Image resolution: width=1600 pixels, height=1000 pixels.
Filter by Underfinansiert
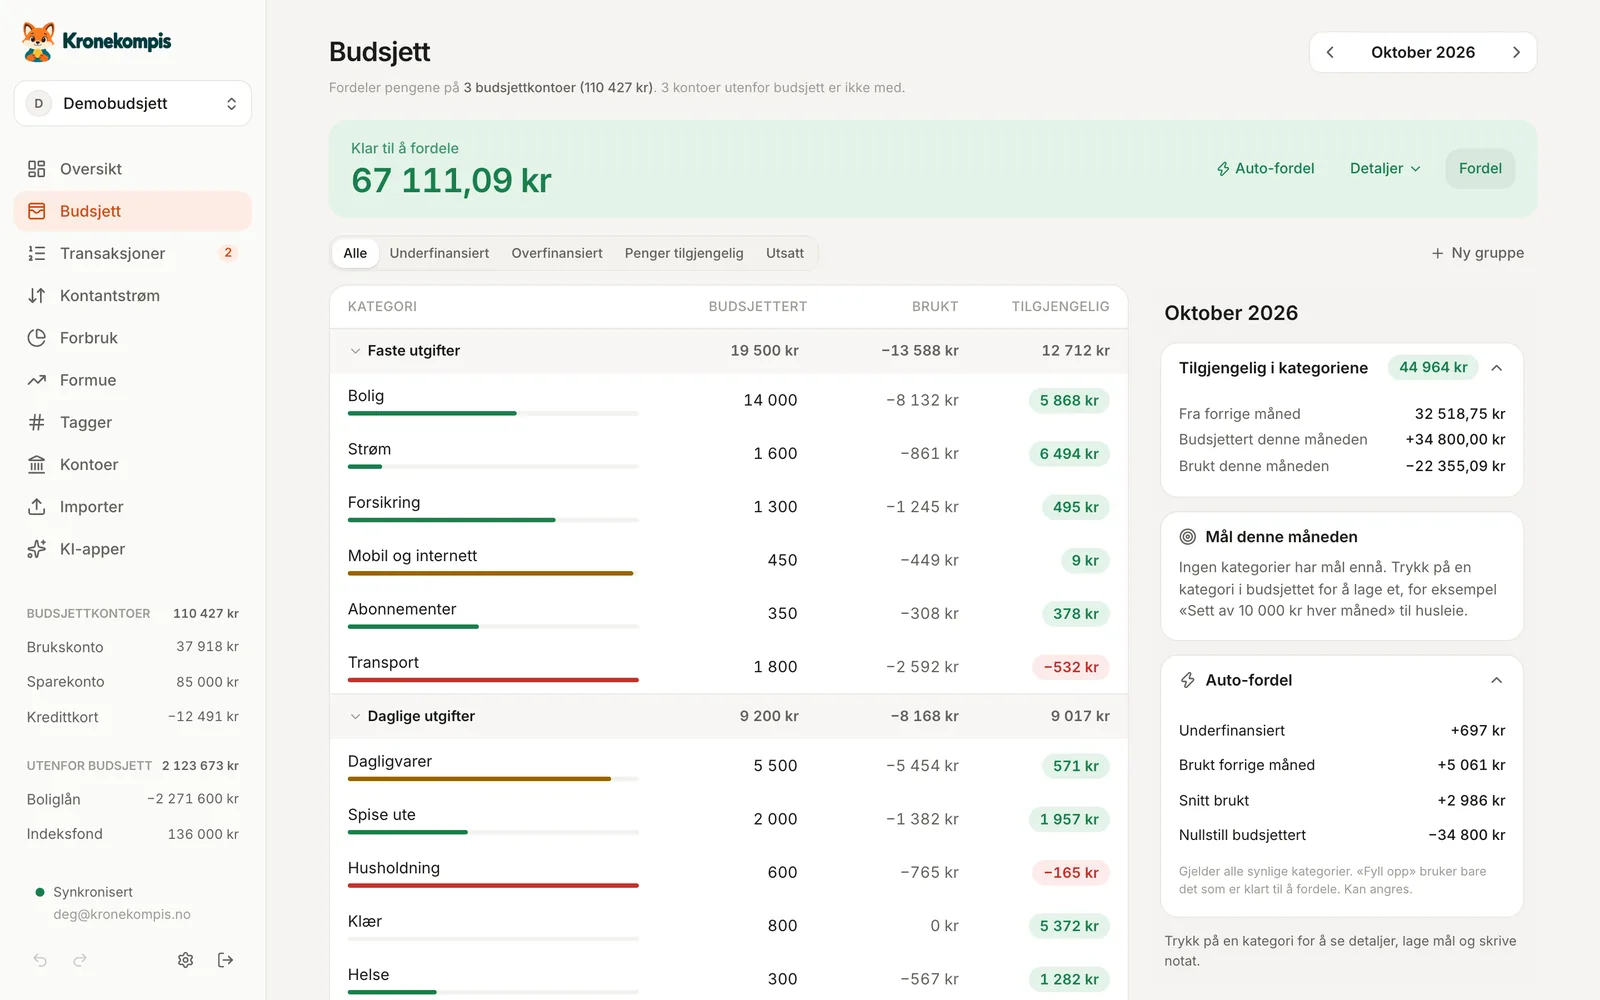click(x=439, y=253)
